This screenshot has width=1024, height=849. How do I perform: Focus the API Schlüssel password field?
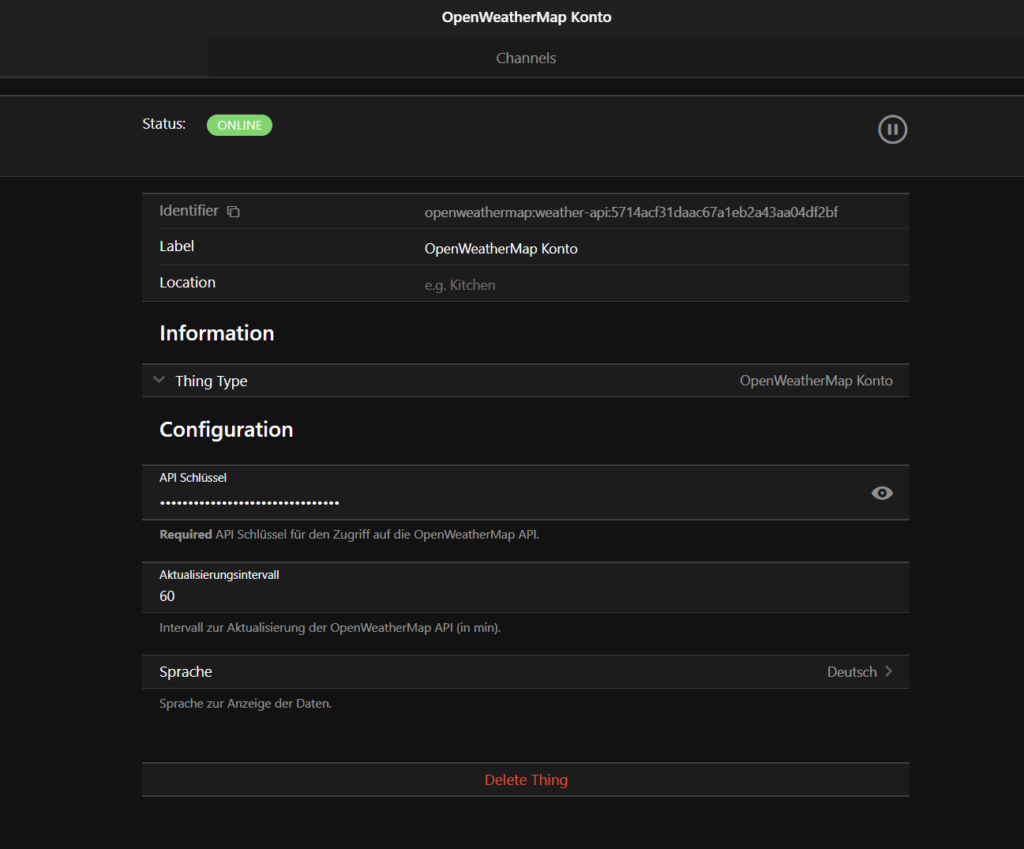click(511, 502)
